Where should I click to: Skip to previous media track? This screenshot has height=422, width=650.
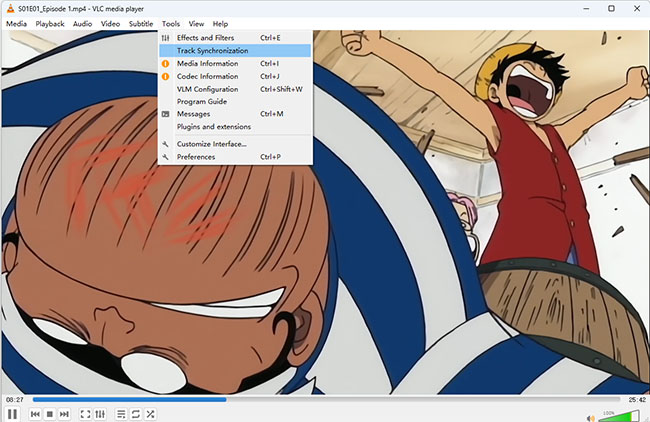coord(35,414)
